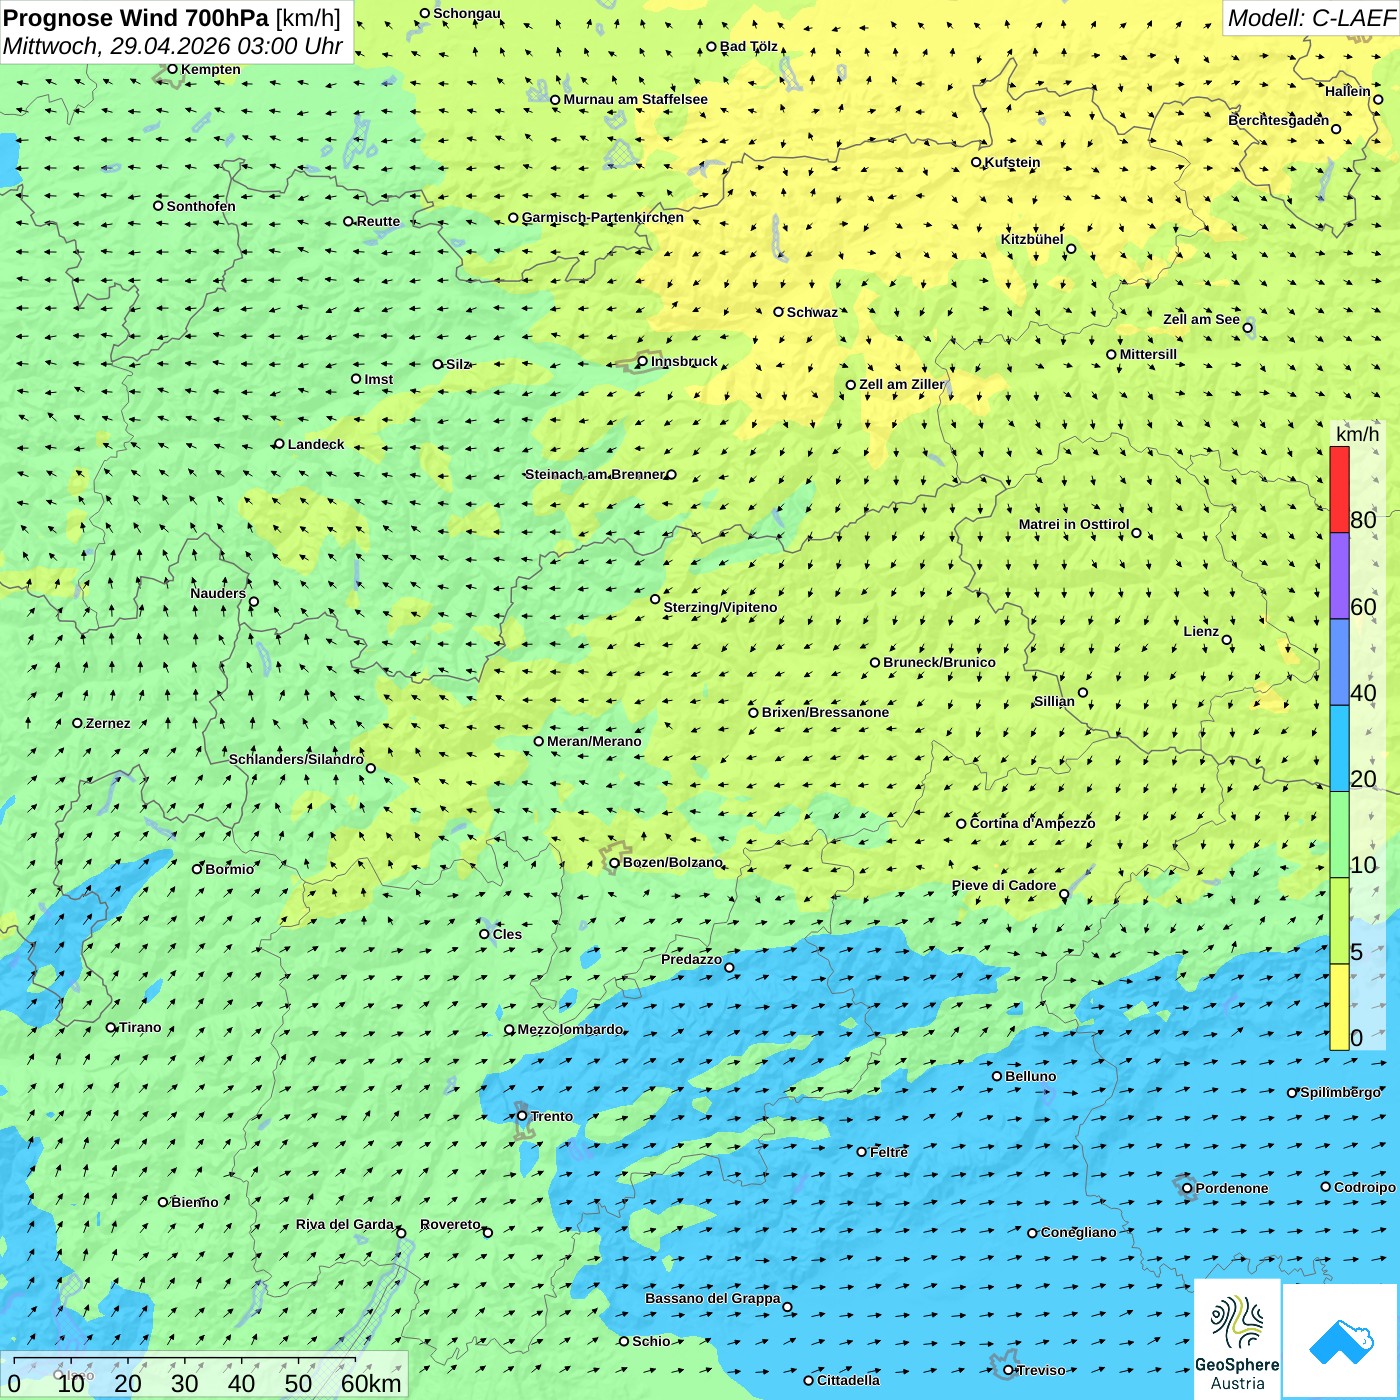
Task: Click the Sonthofen label
Action: point(201,206)
